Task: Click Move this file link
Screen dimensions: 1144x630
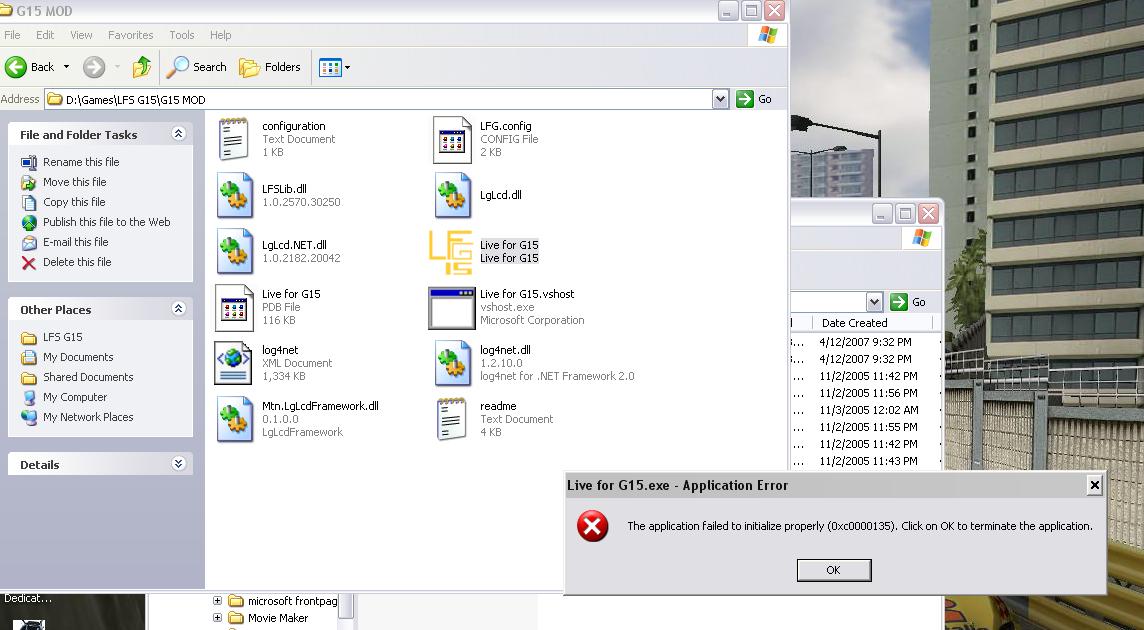Action: [x=74, y=182]
